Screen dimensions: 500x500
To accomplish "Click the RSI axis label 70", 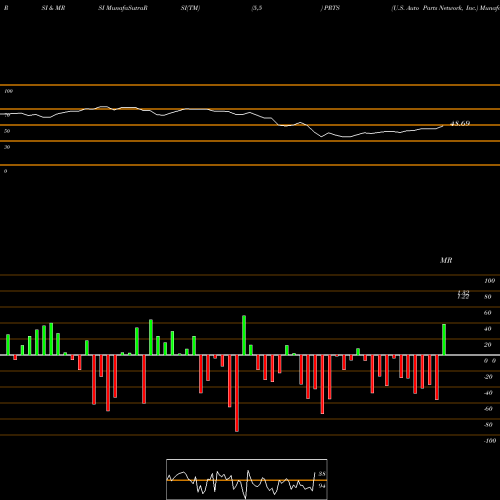I will 7,115.
